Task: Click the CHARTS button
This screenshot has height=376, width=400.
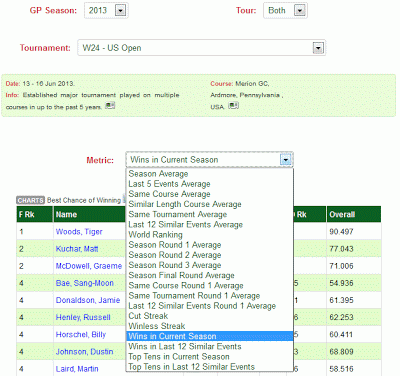Action: pyautogui.click(x=30, y=200)
